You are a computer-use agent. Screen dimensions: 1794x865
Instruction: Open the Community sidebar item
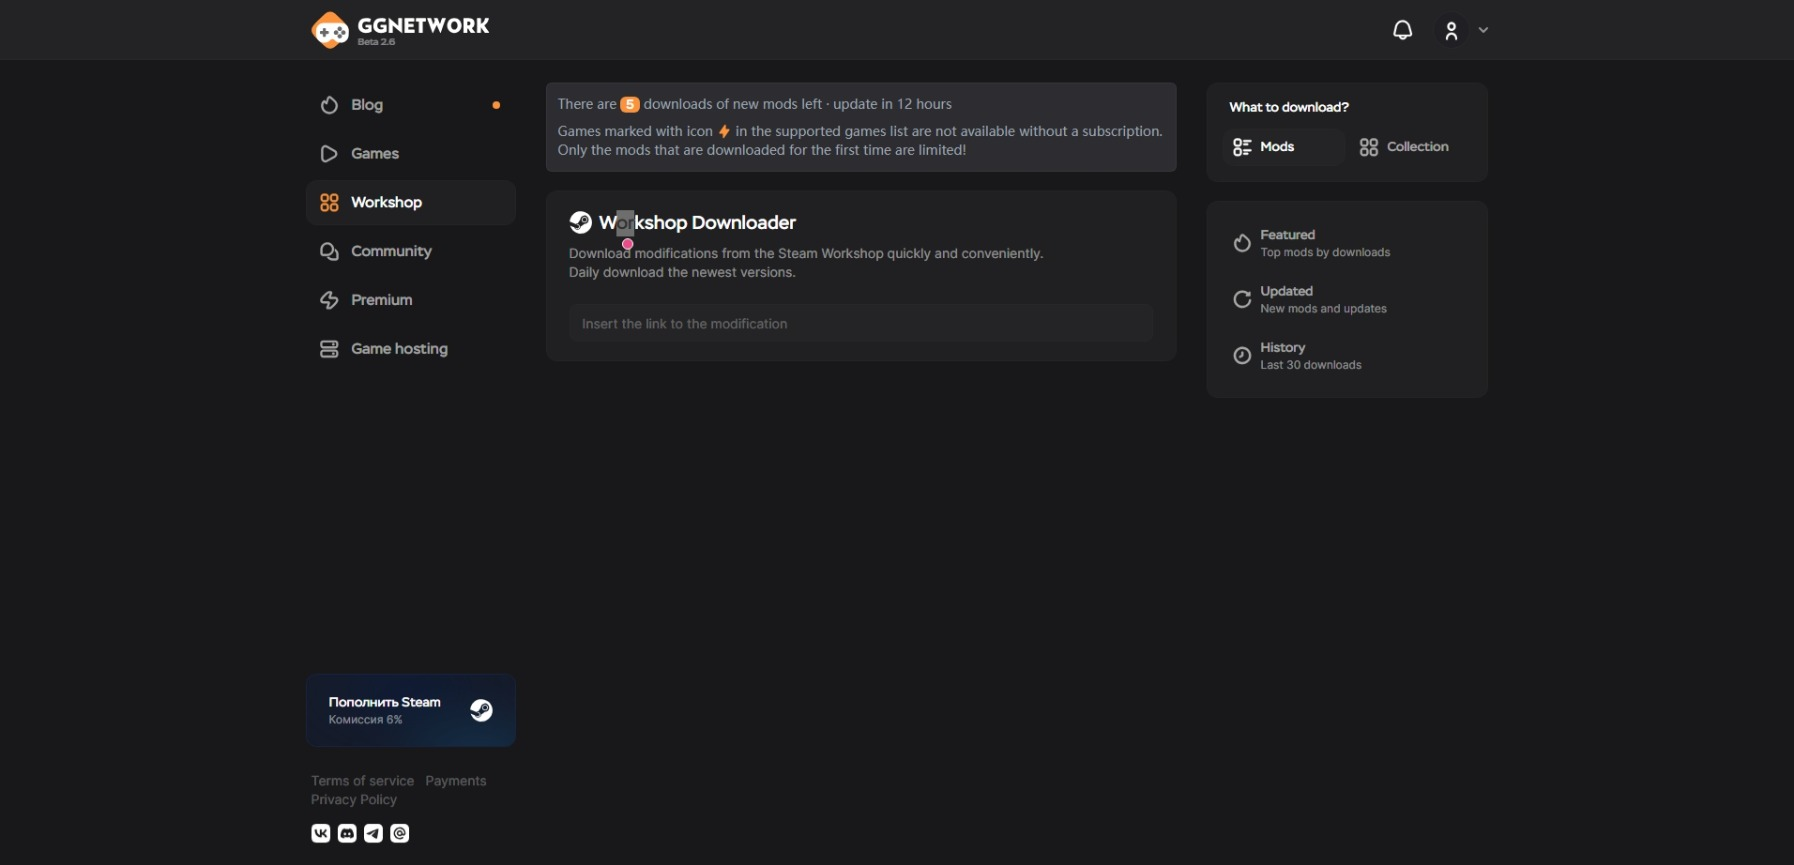411,252
